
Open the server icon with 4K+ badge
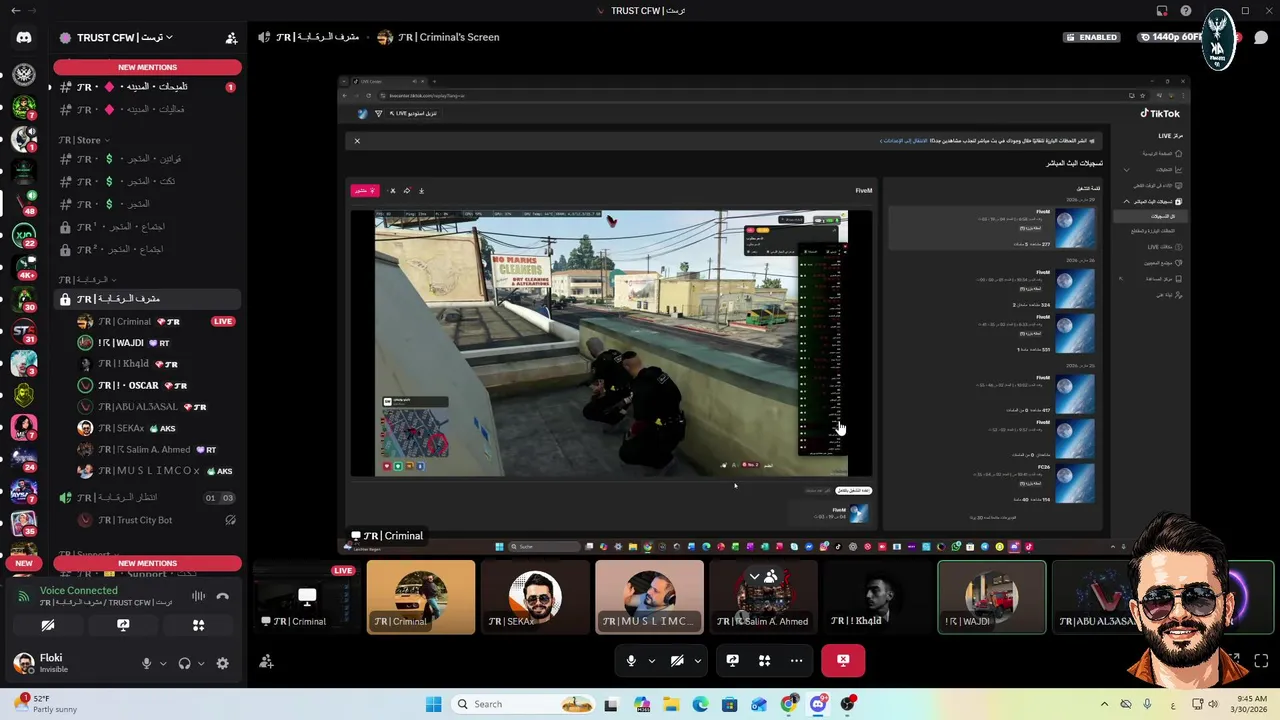24,268
